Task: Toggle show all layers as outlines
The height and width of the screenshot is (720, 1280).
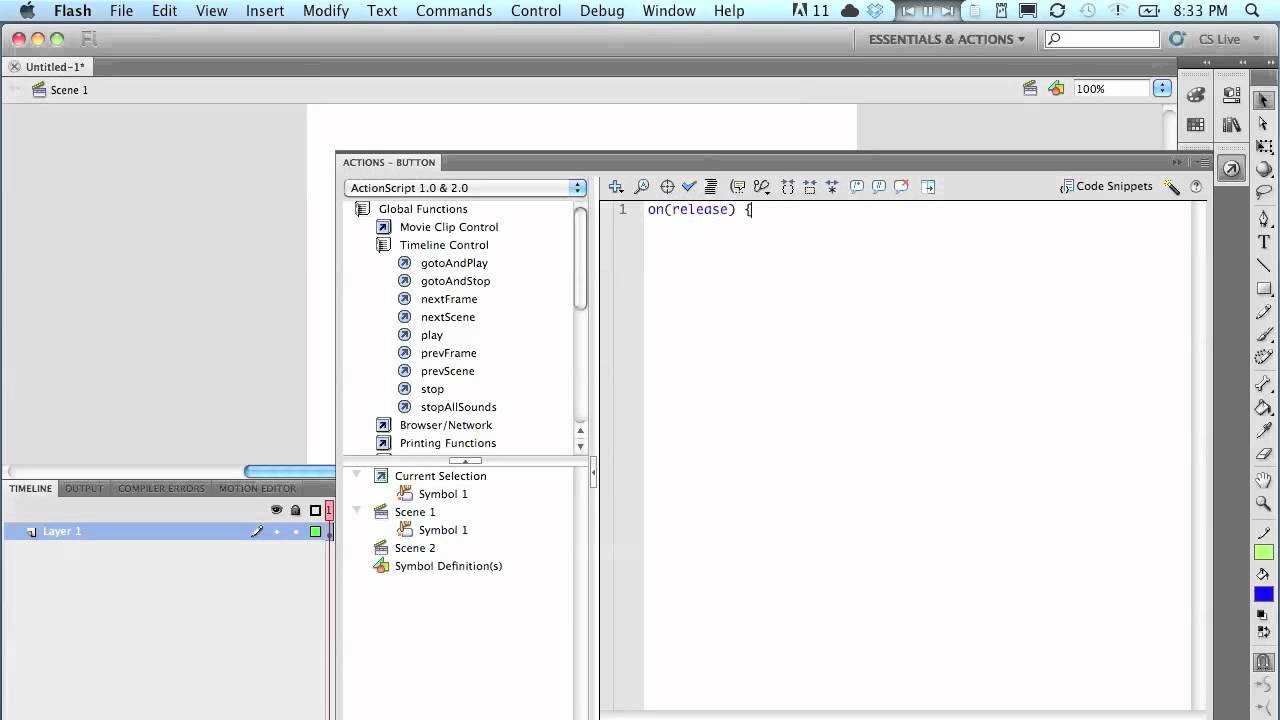Action: coord(315,510)
